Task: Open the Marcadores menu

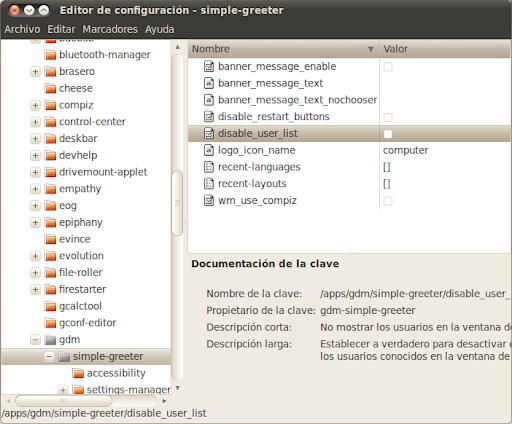Action: [x=110, y=29]
